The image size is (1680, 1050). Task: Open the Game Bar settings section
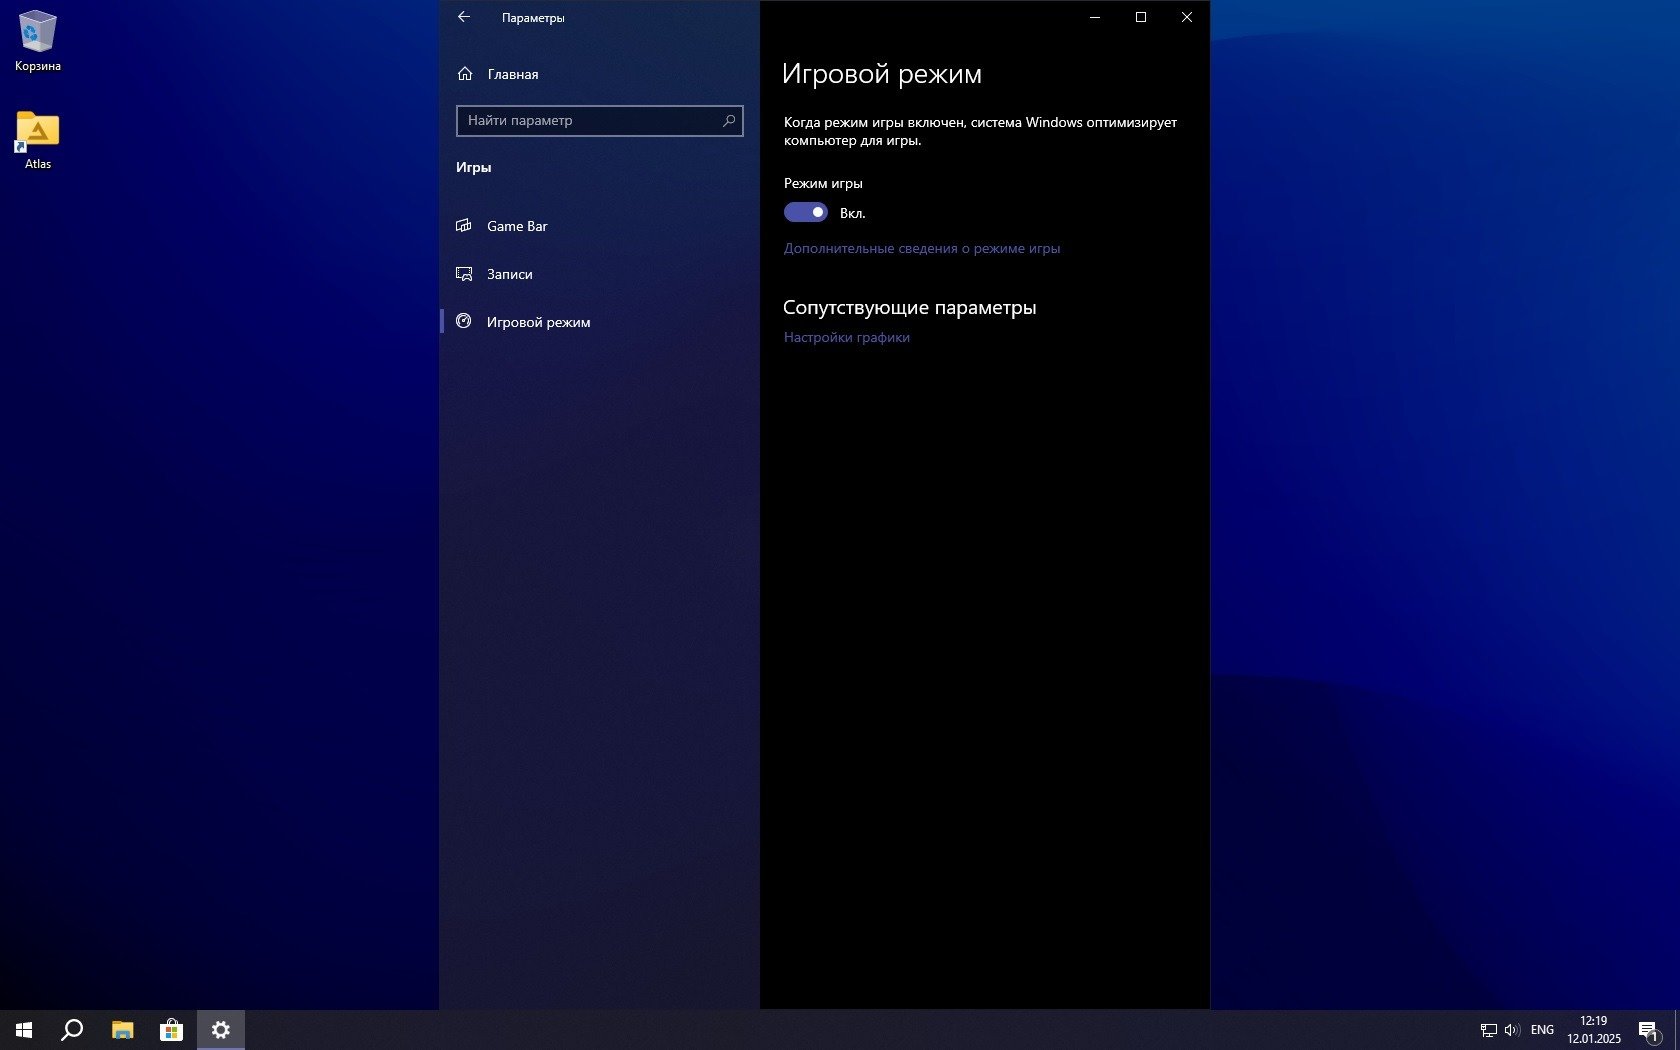[x=517, y=226]
